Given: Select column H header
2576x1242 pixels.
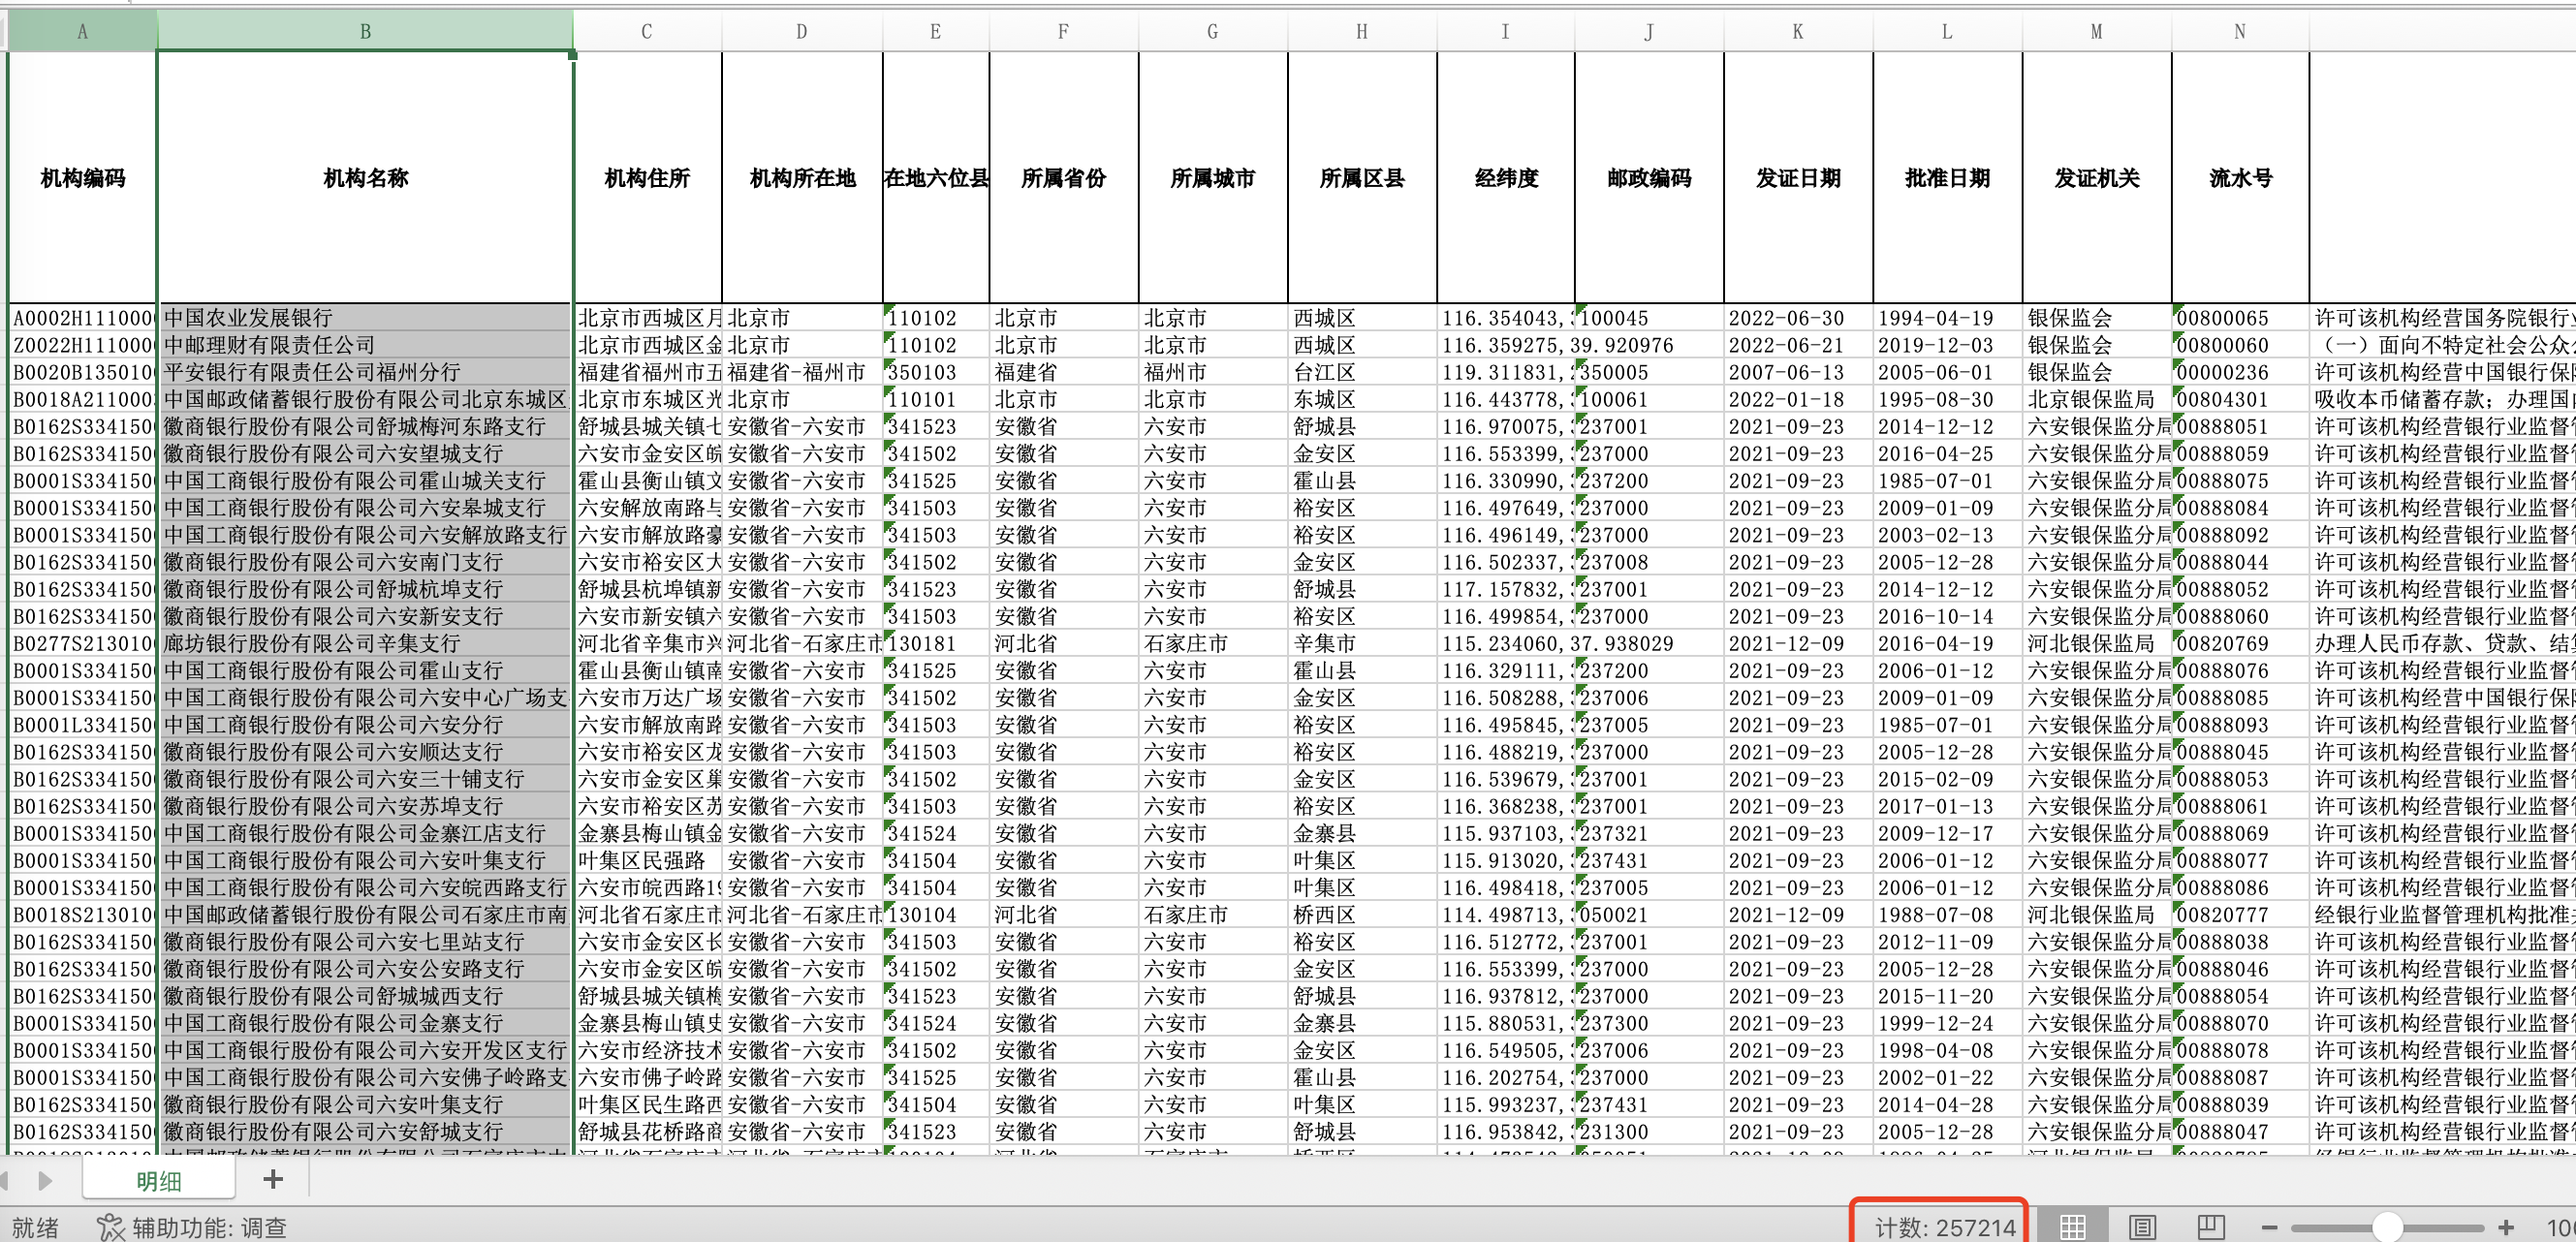Looking at the screenshot, I should tap(1361, 31).
